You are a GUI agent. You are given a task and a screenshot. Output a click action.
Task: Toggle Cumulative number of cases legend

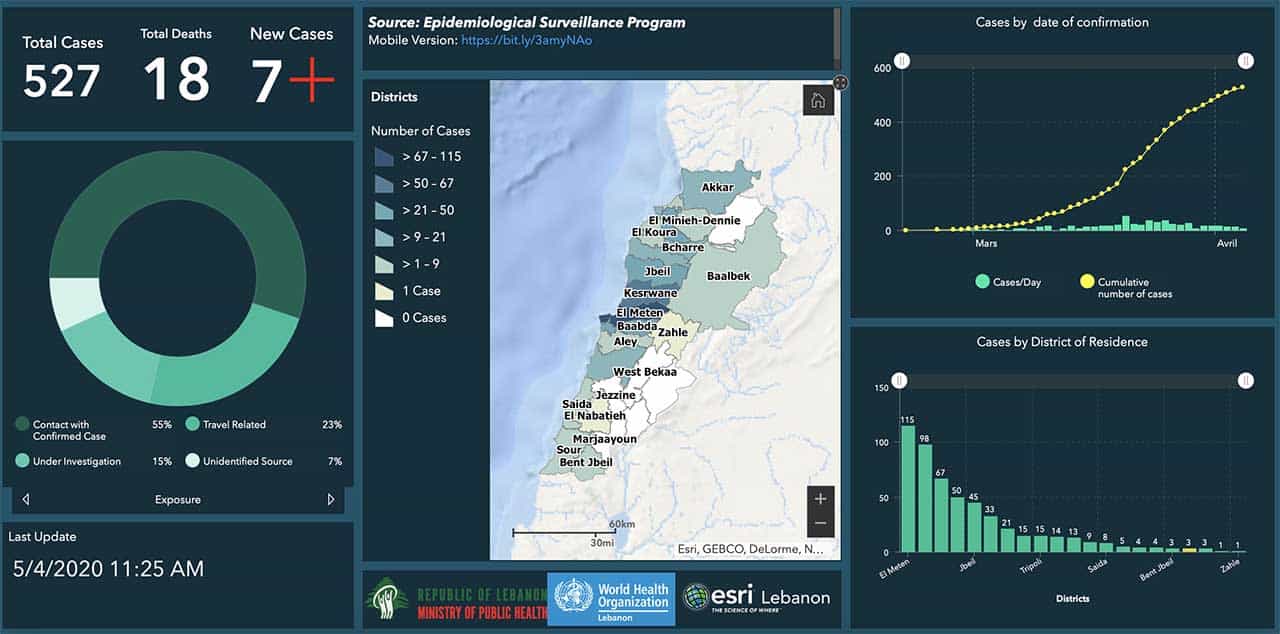click(x=1087, y=282)
